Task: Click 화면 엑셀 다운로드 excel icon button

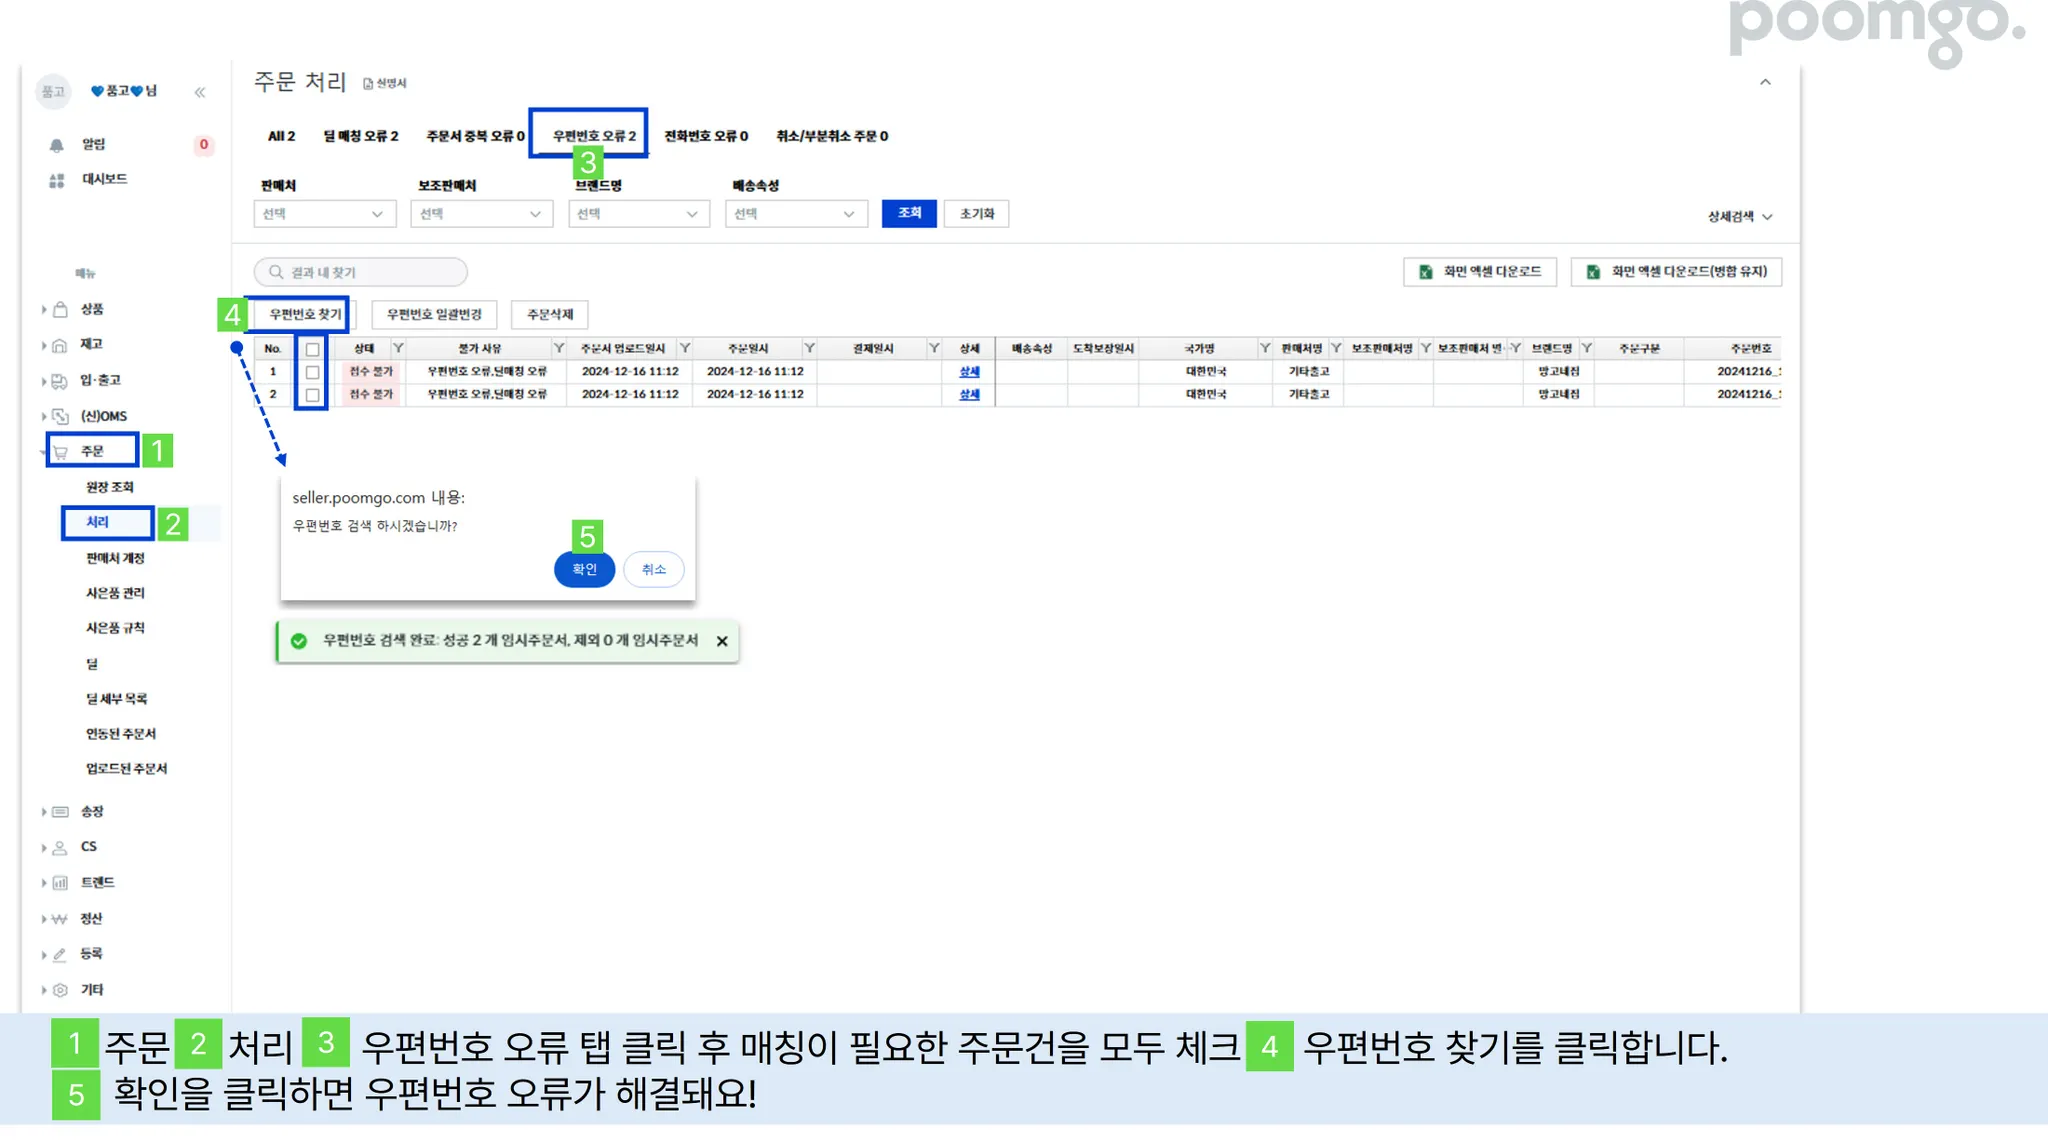Action: 1480,272
